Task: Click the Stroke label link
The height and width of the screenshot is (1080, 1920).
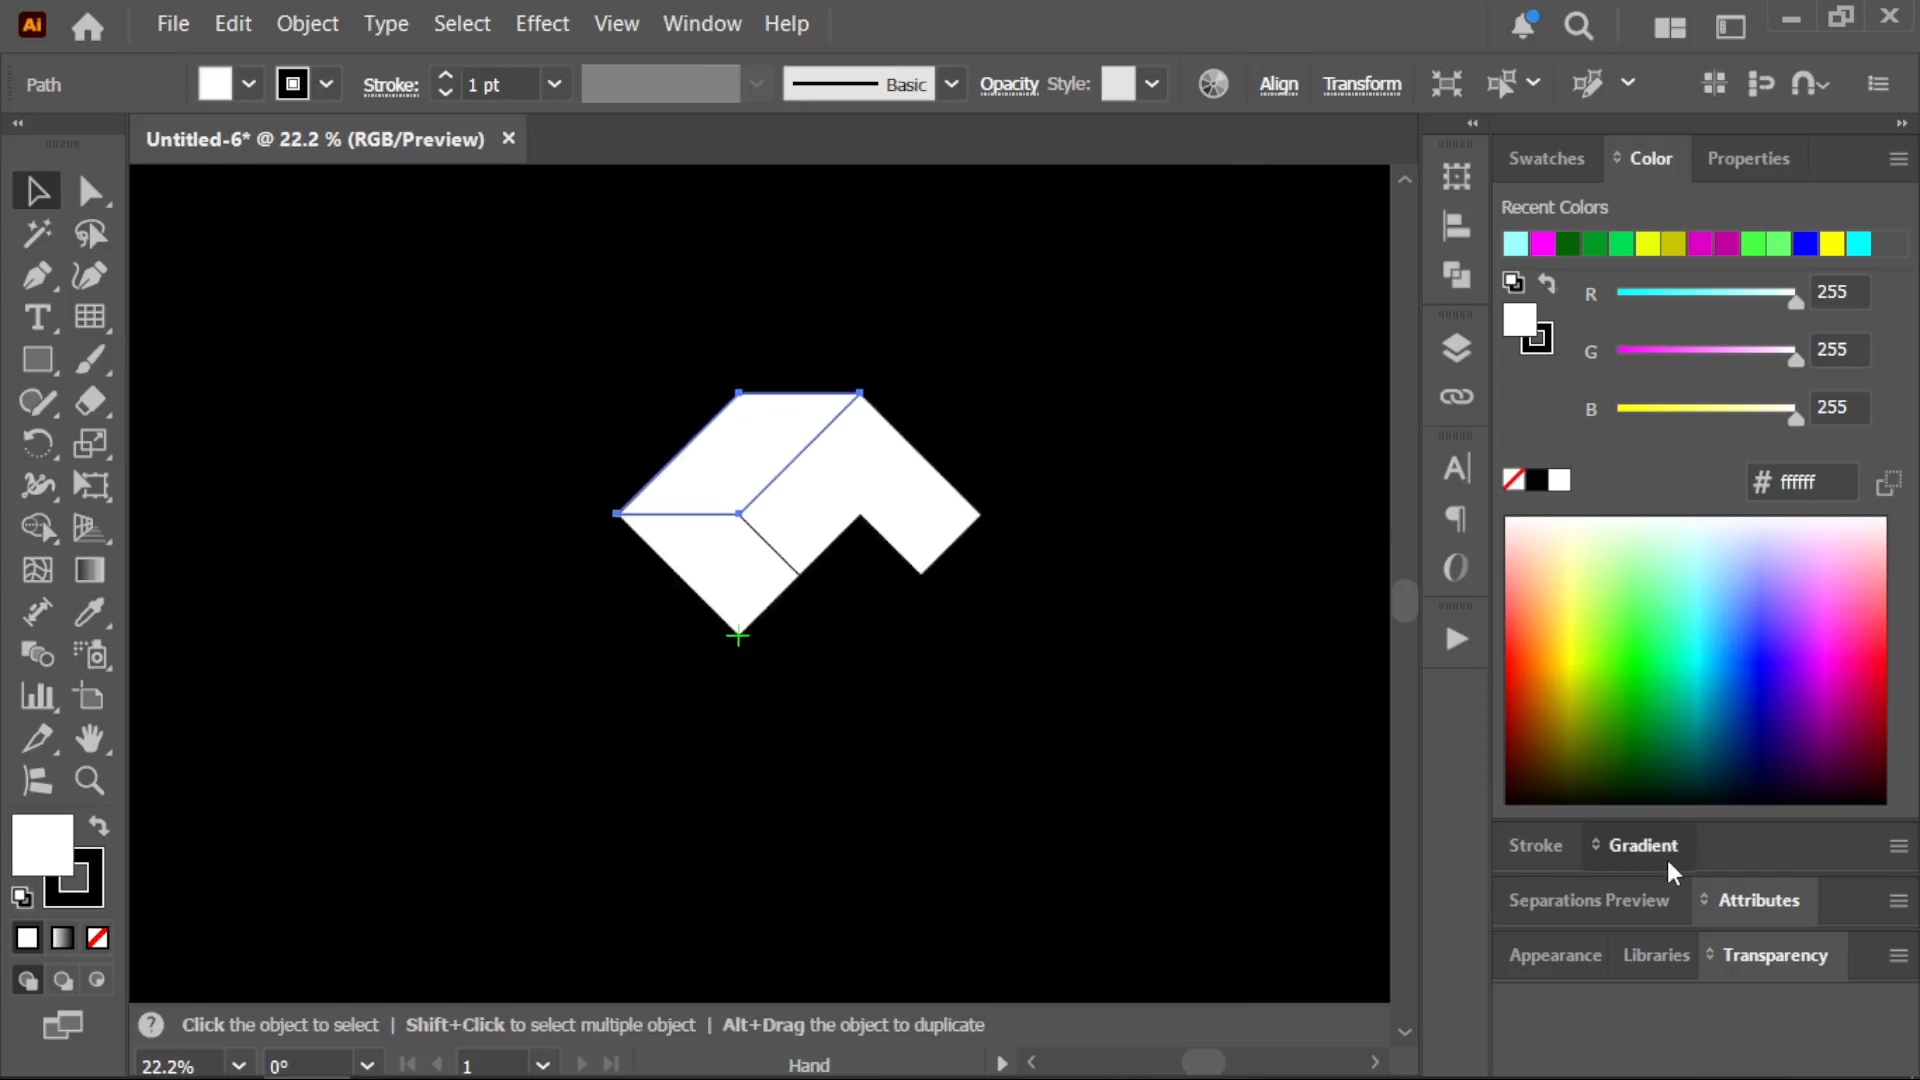Action: [390, 85]
